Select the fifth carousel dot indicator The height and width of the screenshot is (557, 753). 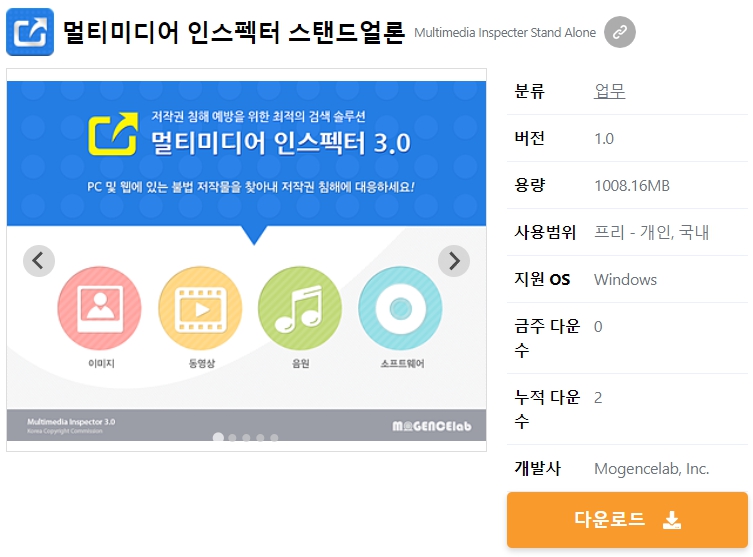pyautogui.click(x=274, y=438)
